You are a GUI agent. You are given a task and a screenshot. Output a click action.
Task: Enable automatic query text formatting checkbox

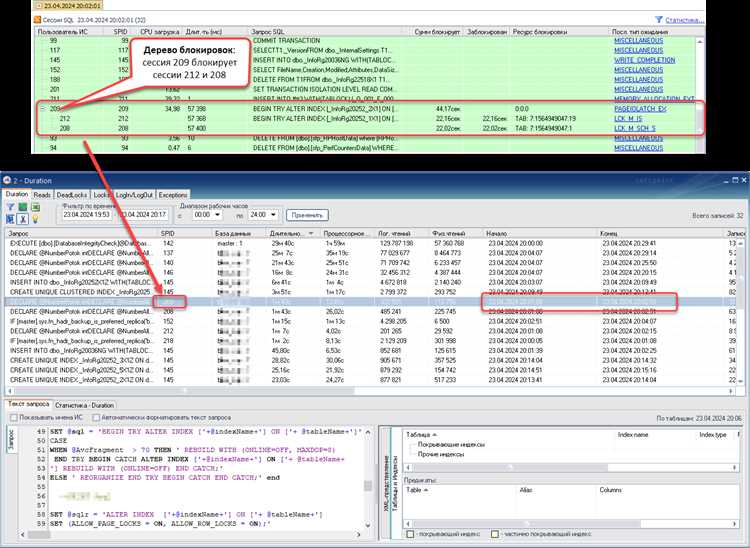click(x=96, y=417)
